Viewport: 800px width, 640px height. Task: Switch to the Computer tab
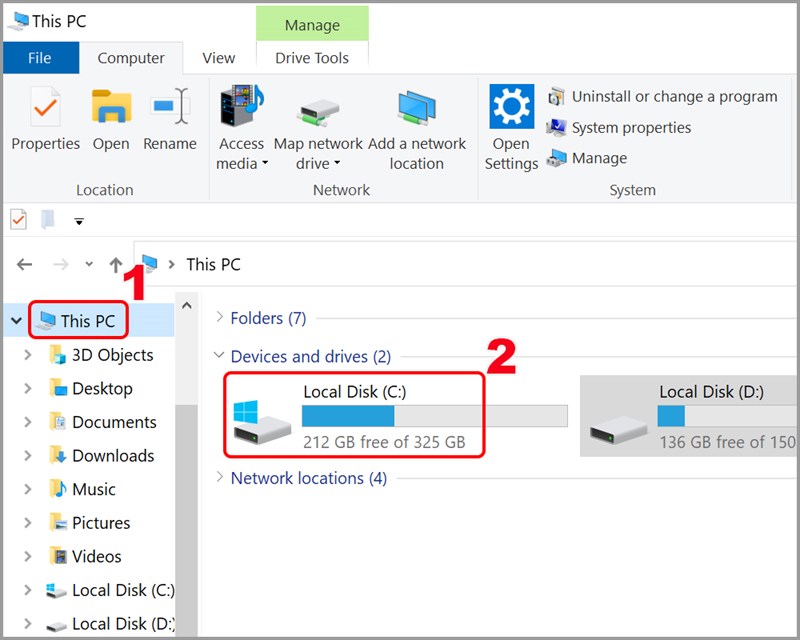tap(131, 58)
